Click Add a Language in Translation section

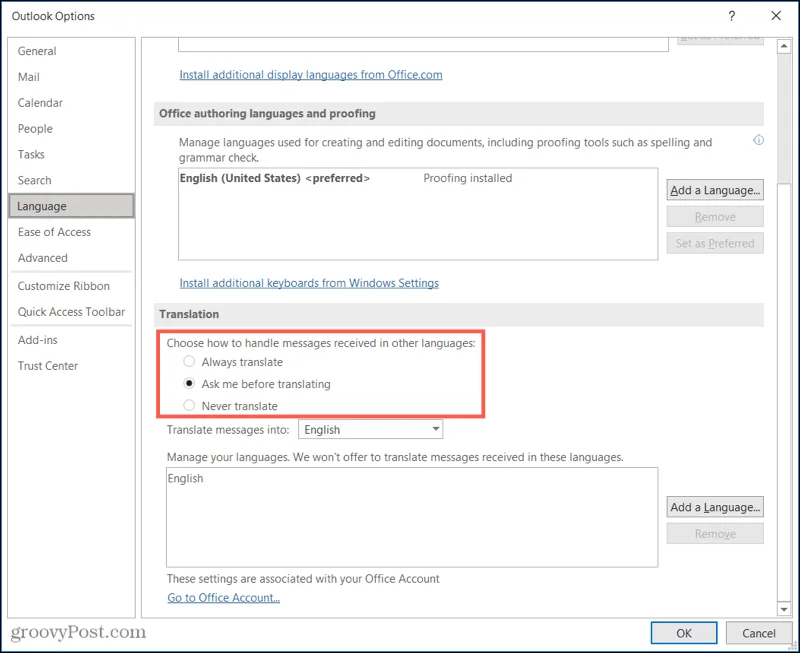tap(715, 507)
